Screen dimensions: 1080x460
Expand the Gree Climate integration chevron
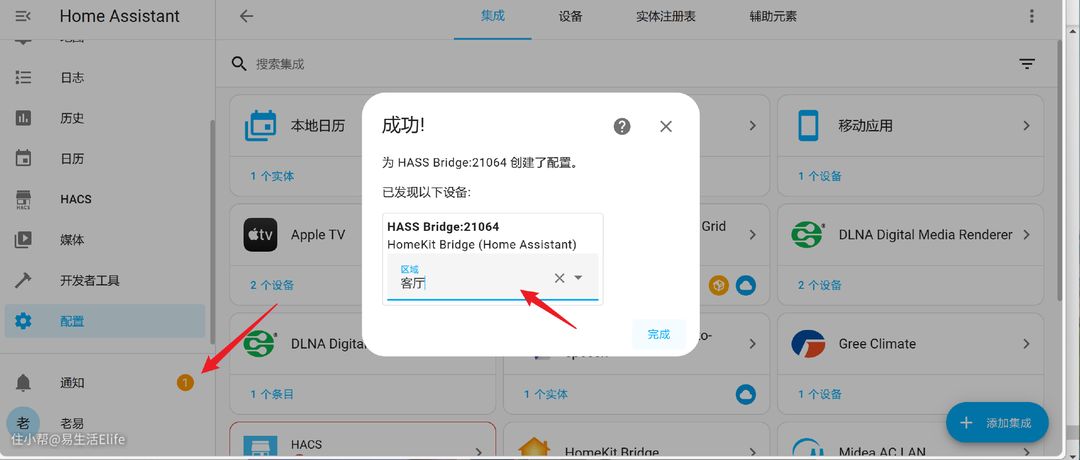click(x=1026, y=344)
